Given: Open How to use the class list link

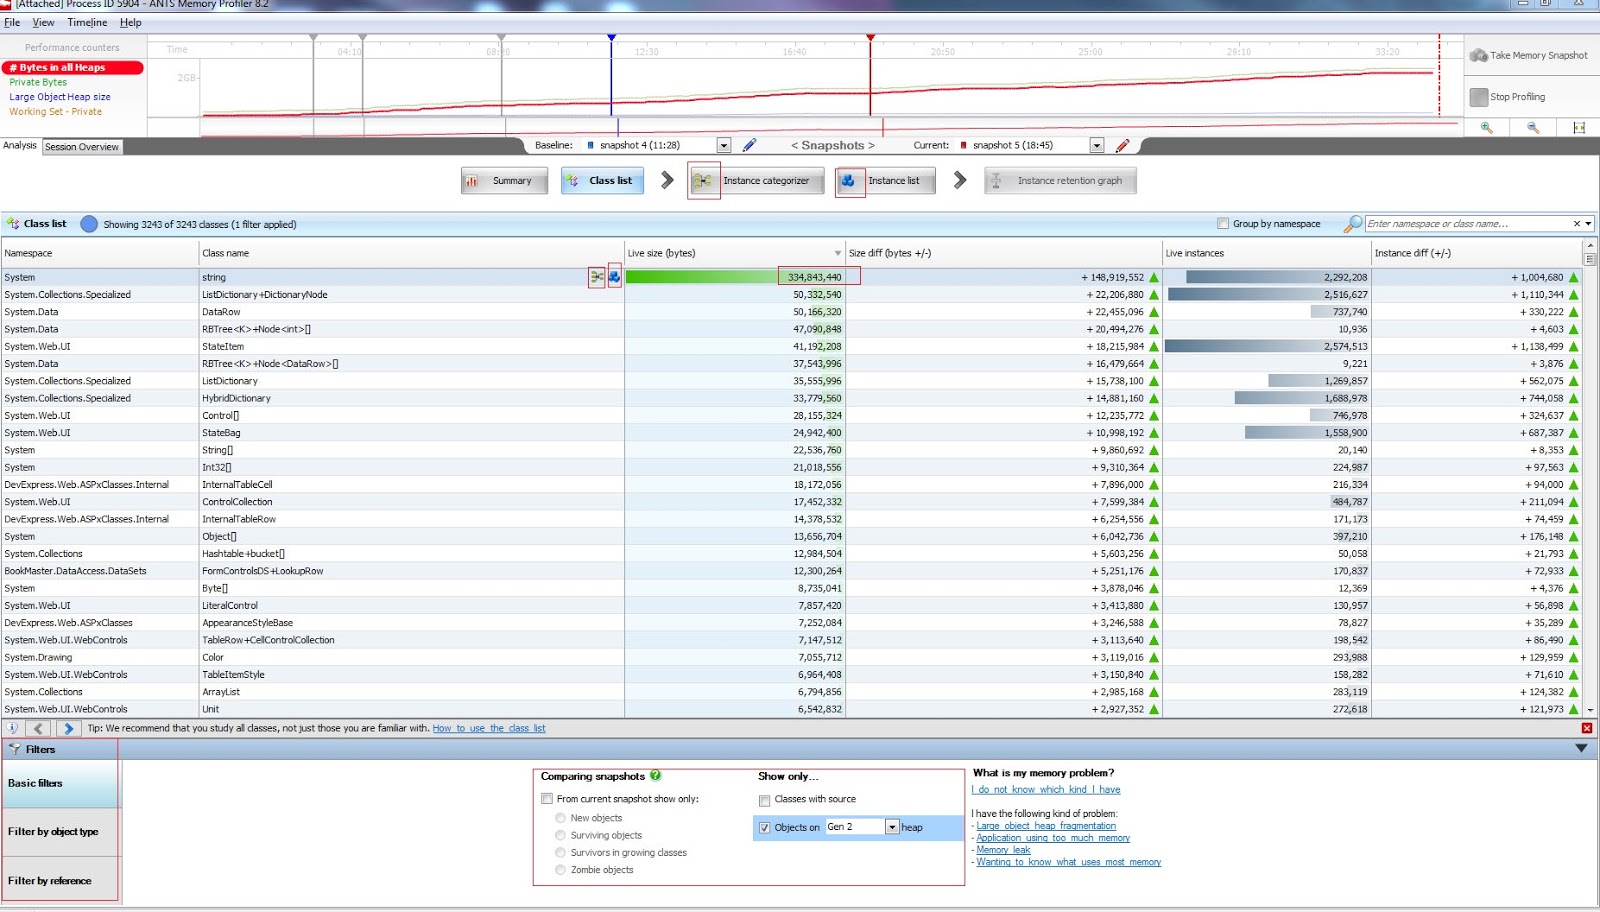Looking at the screenshot, I should point(489,728).
